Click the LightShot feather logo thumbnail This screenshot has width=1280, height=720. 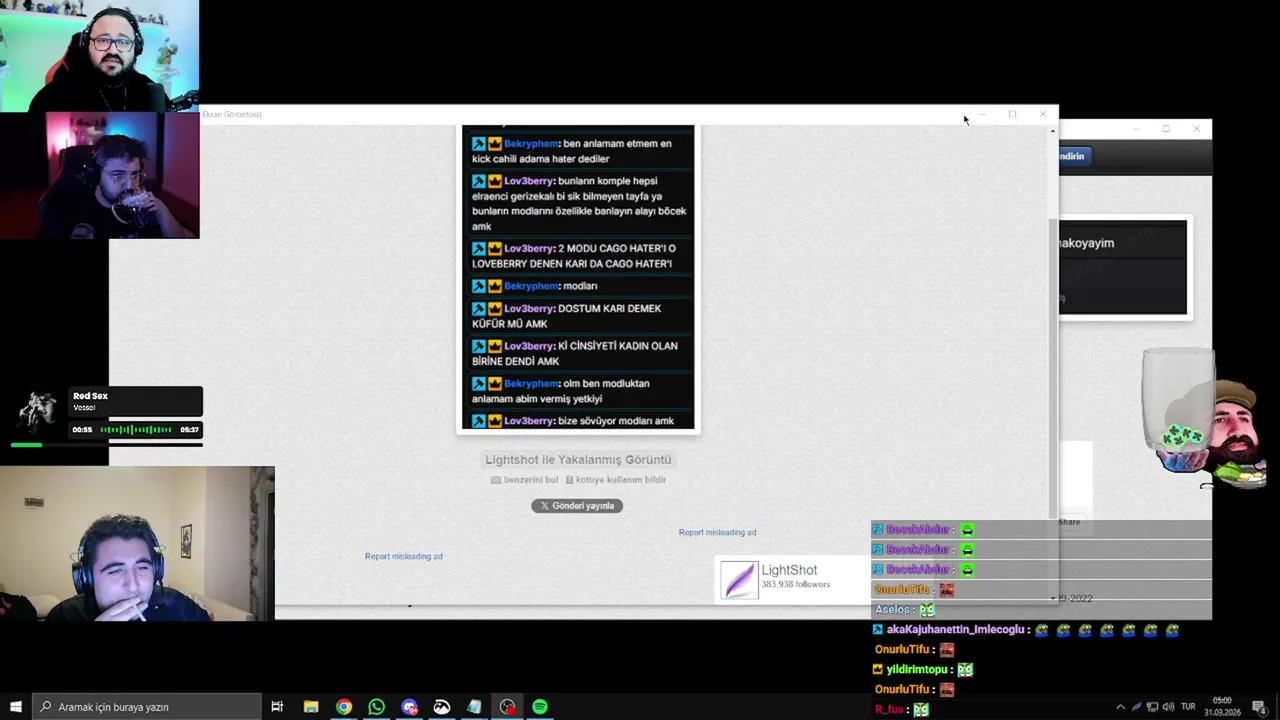click(739, 580)
